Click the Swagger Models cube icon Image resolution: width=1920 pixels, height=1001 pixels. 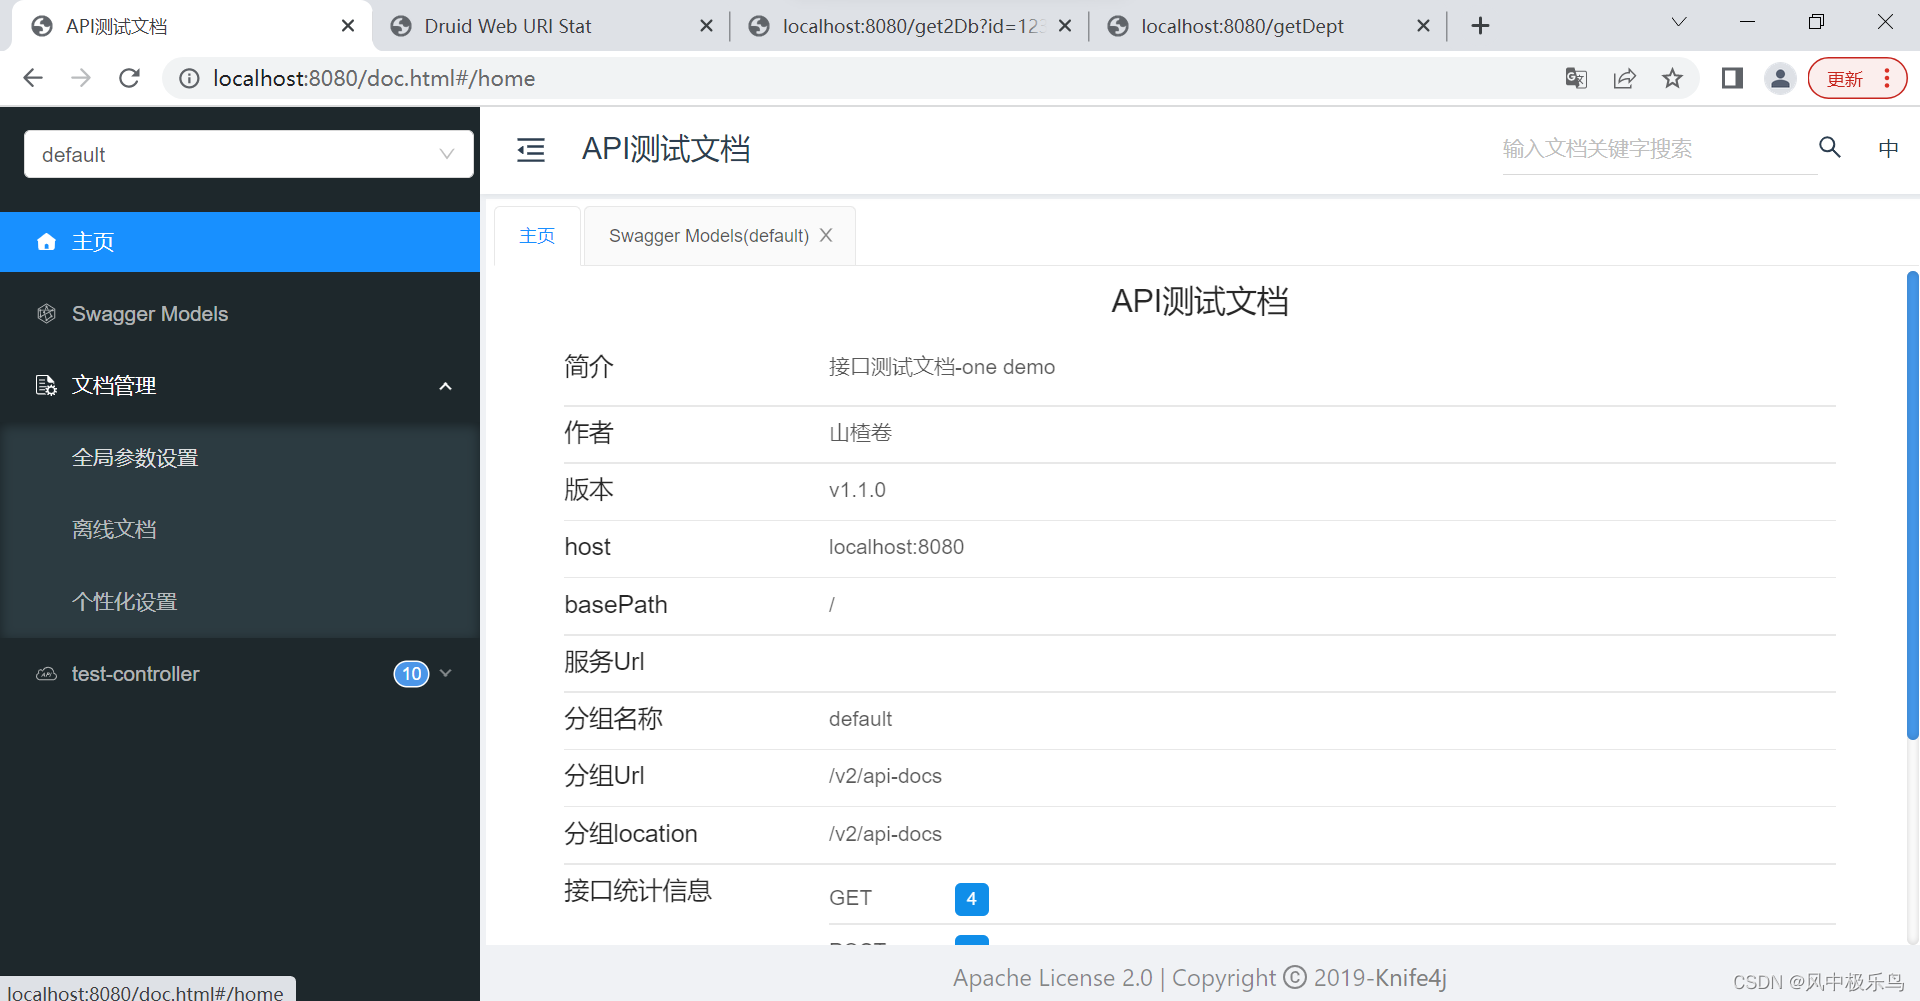coord(46,314)
